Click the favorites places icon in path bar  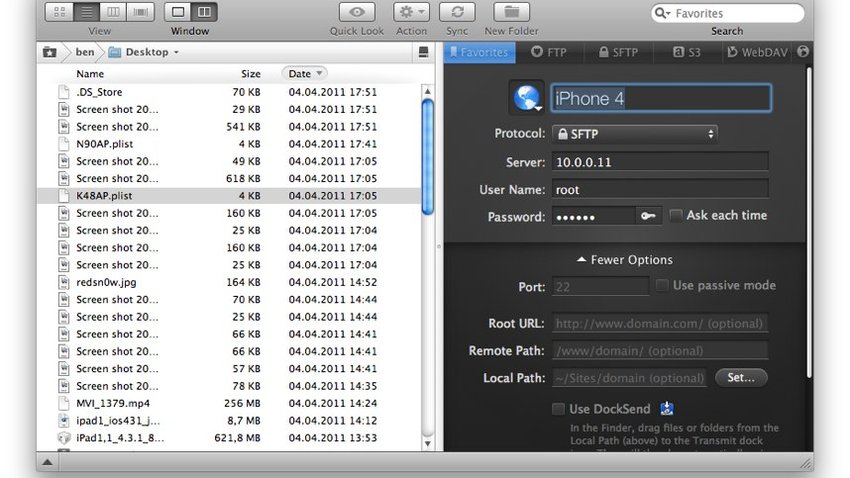[50, 52]
